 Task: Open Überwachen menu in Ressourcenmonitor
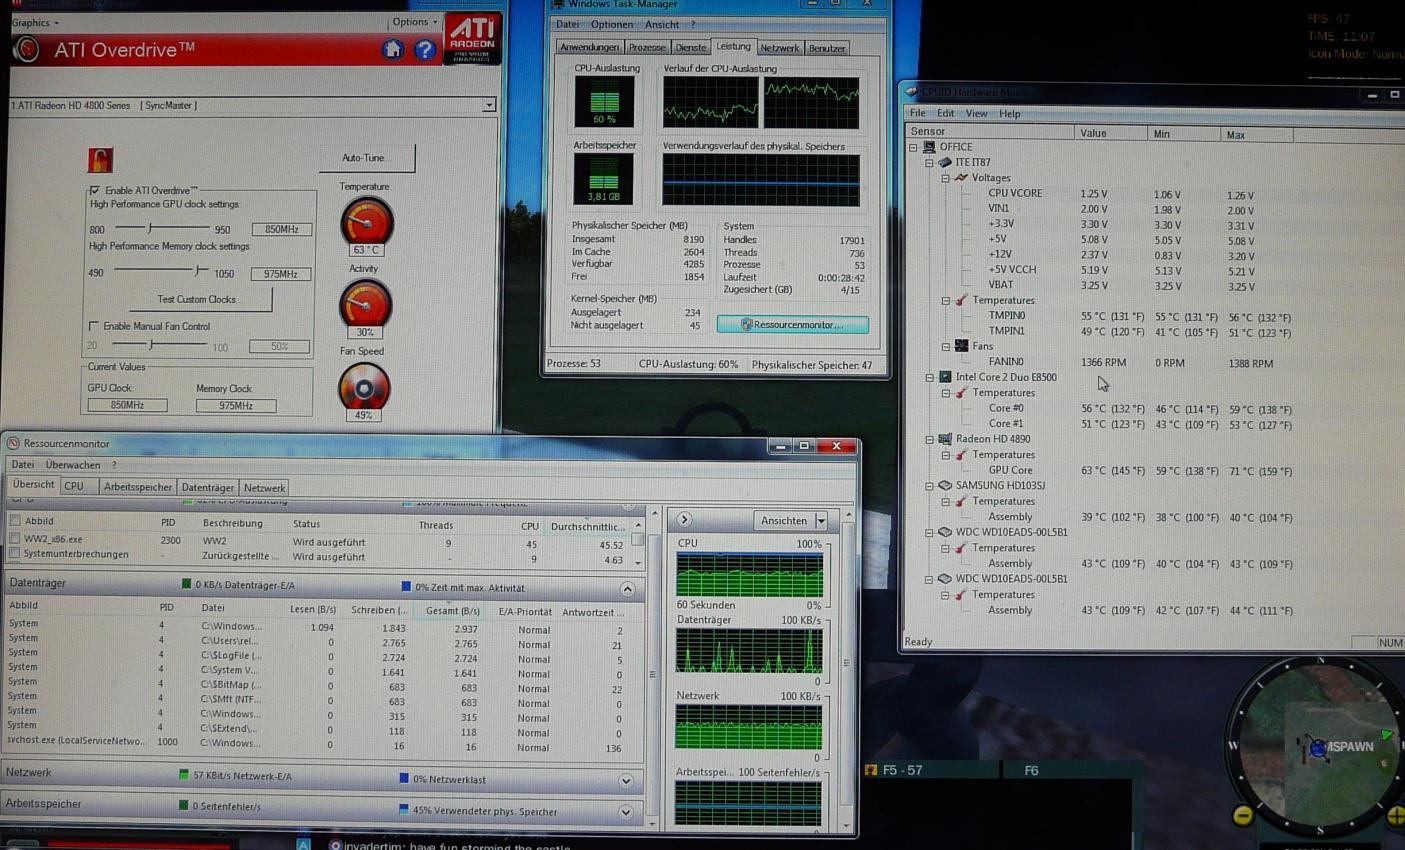pyautogui.click(x=73, y=465)
